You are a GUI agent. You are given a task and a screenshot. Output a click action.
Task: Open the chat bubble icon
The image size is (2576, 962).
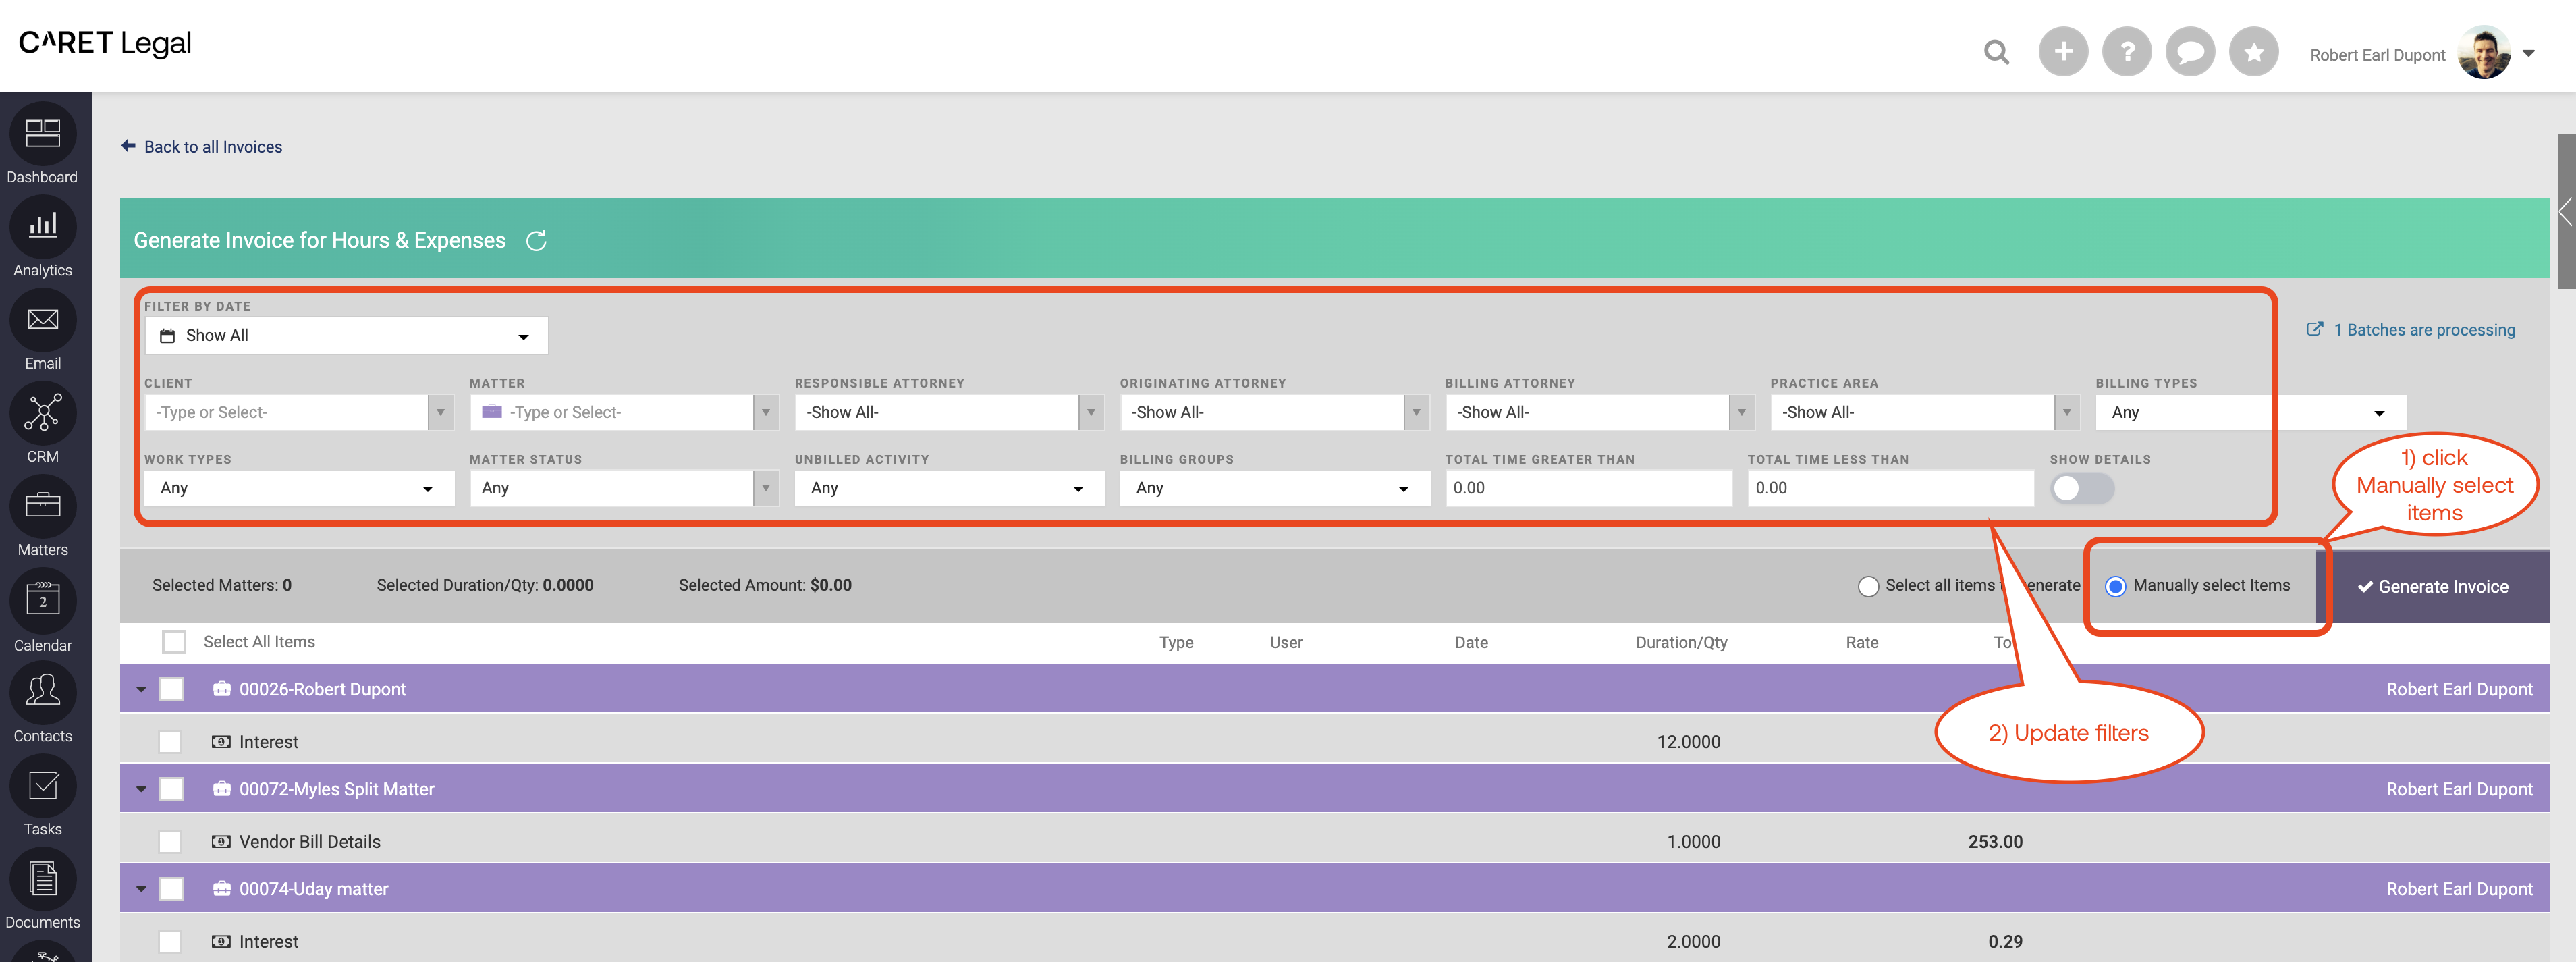point(2190,52)
